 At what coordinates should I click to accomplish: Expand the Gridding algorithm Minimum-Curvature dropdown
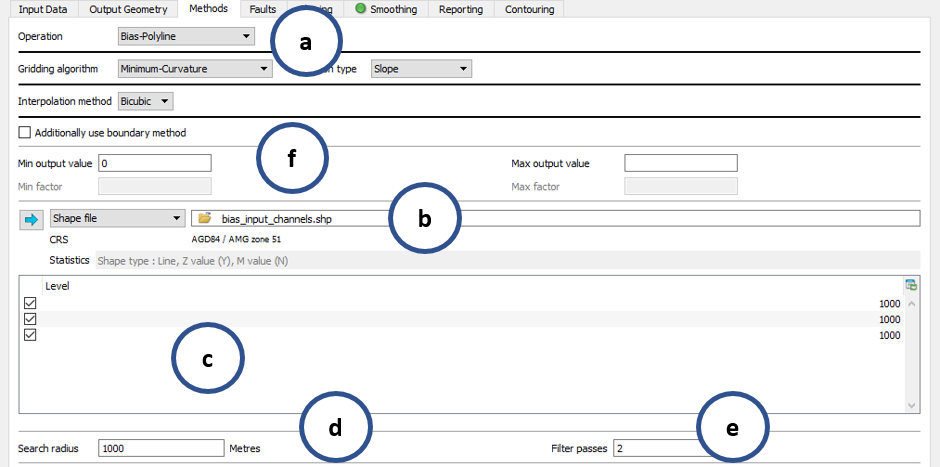[194, 69]
